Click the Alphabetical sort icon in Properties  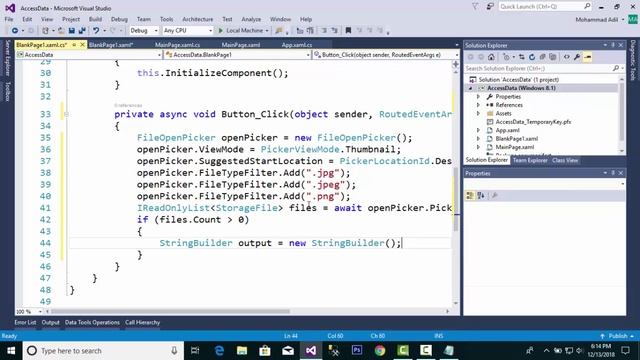pyautogui.click(x=481, y=196)
